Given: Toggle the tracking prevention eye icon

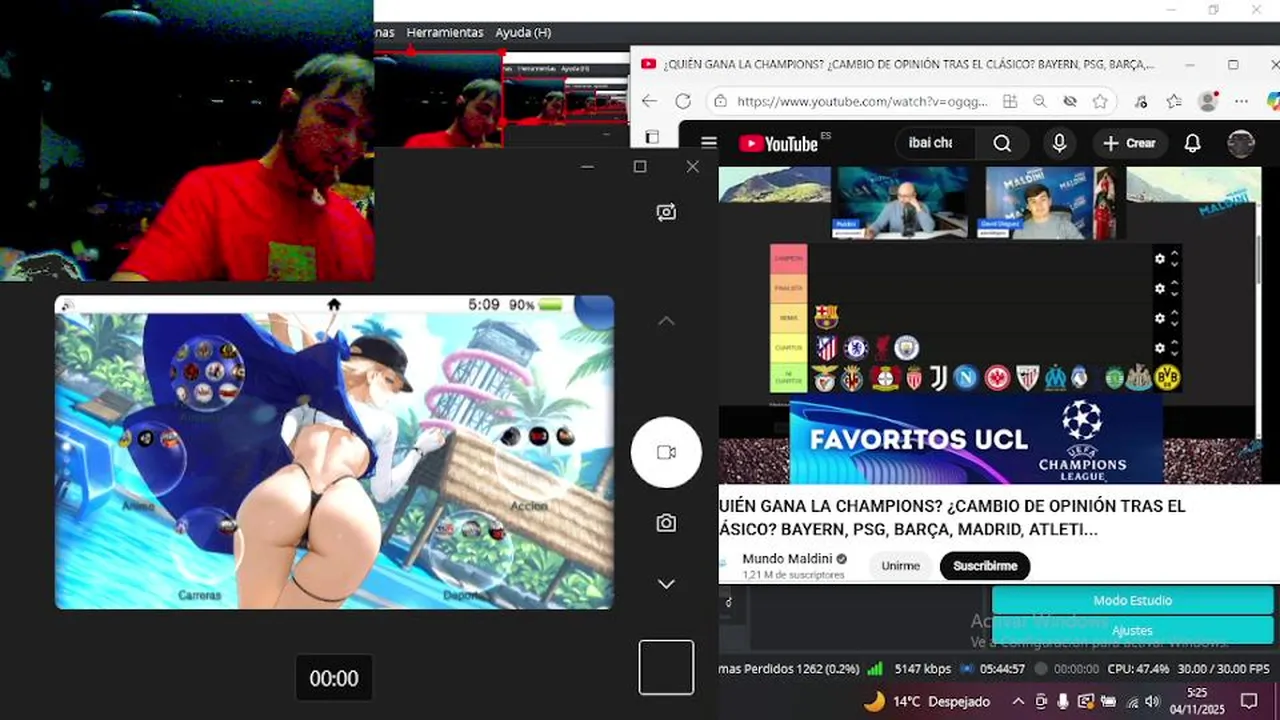Looking at the screenshot, I should (1070, 101).
